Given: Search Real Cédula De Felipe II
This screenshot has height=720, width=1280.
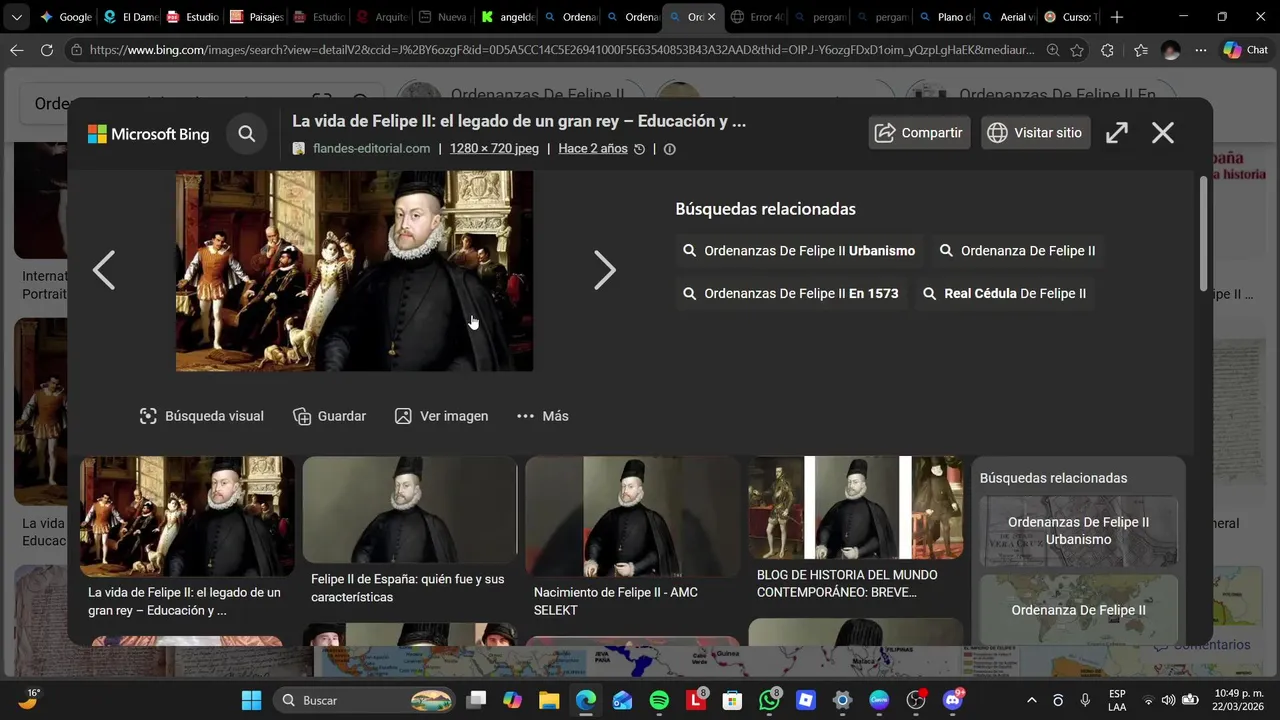Looking at the screenshot, I should (1004, 294).
